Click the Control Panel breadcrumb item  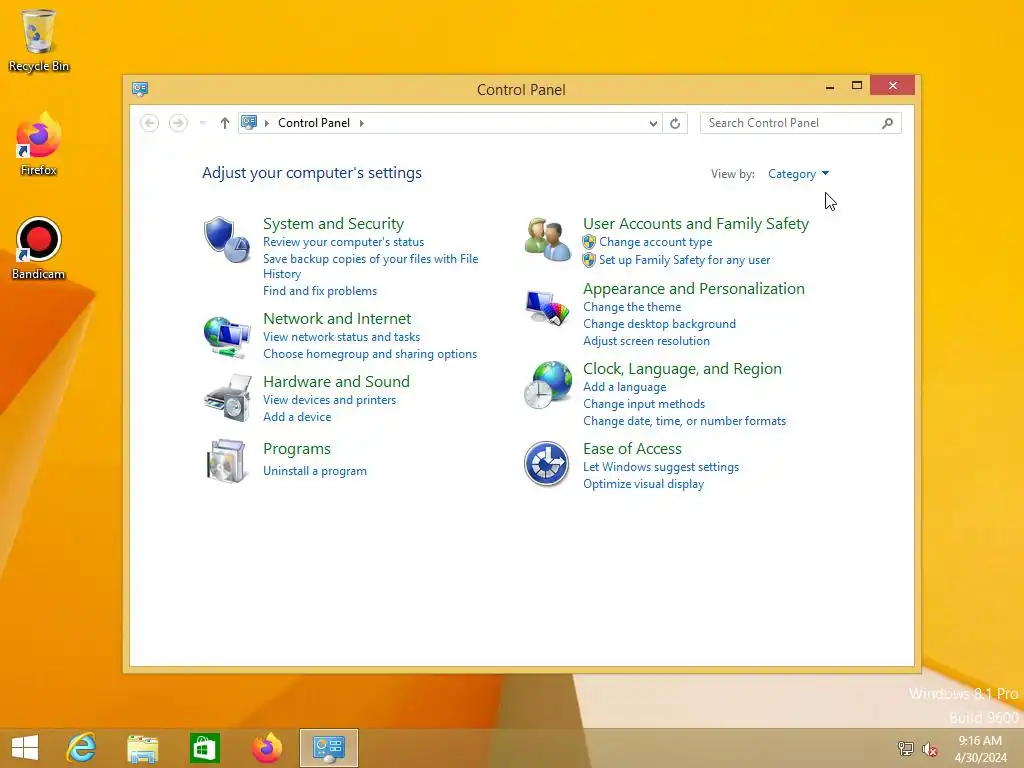[x=313, y=123]
